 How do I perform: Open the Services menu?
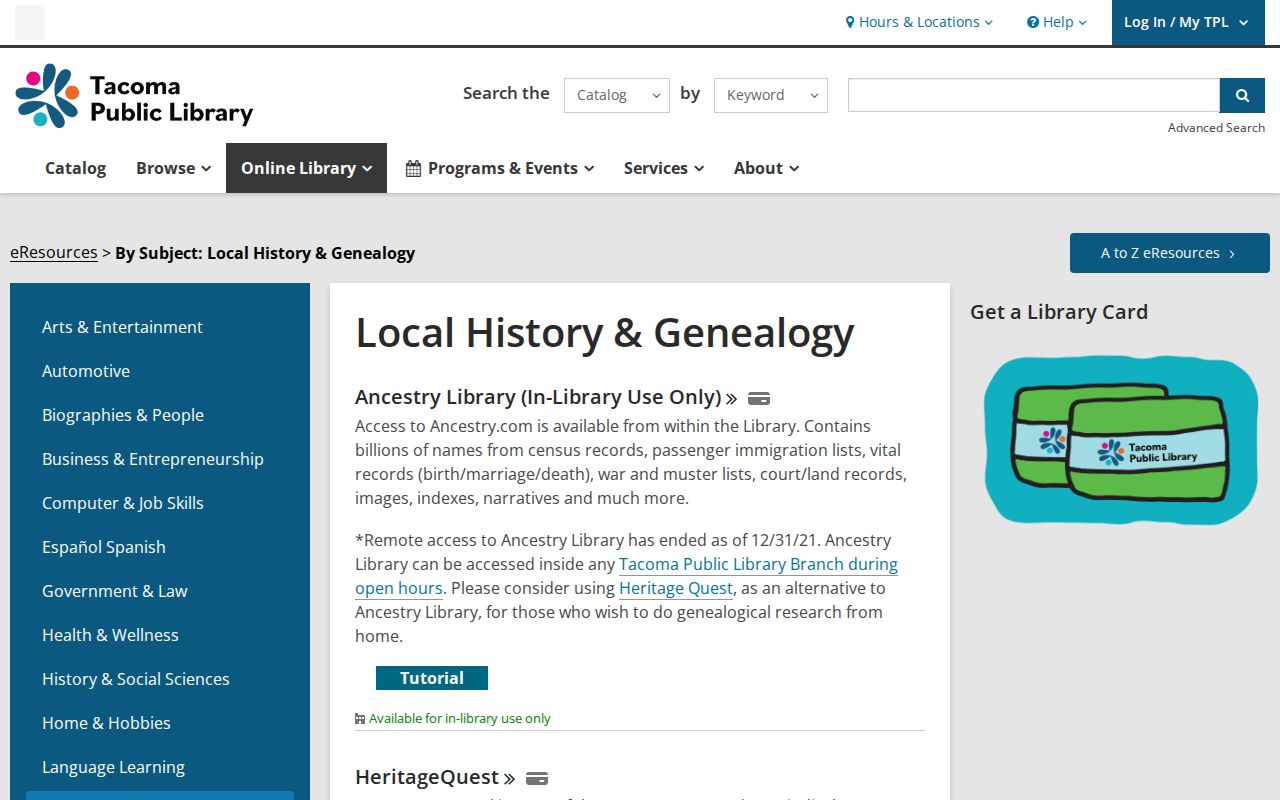[x=664, y=168]
